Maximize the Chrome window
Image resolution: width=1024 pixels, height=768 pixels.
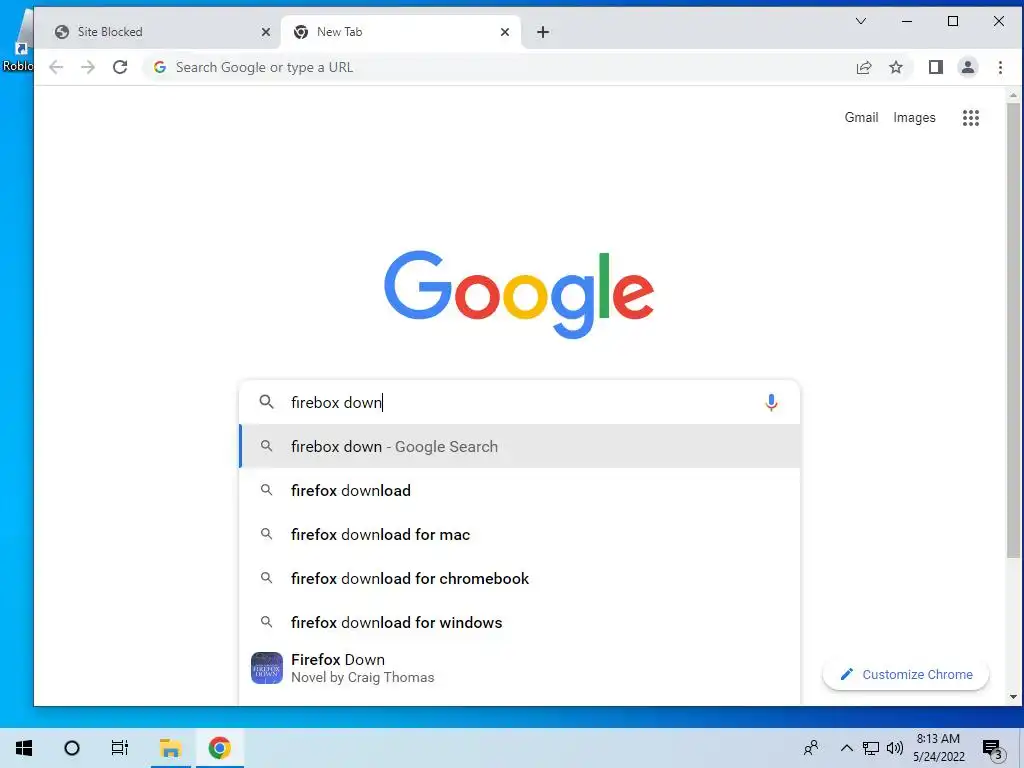coord(953,21)
